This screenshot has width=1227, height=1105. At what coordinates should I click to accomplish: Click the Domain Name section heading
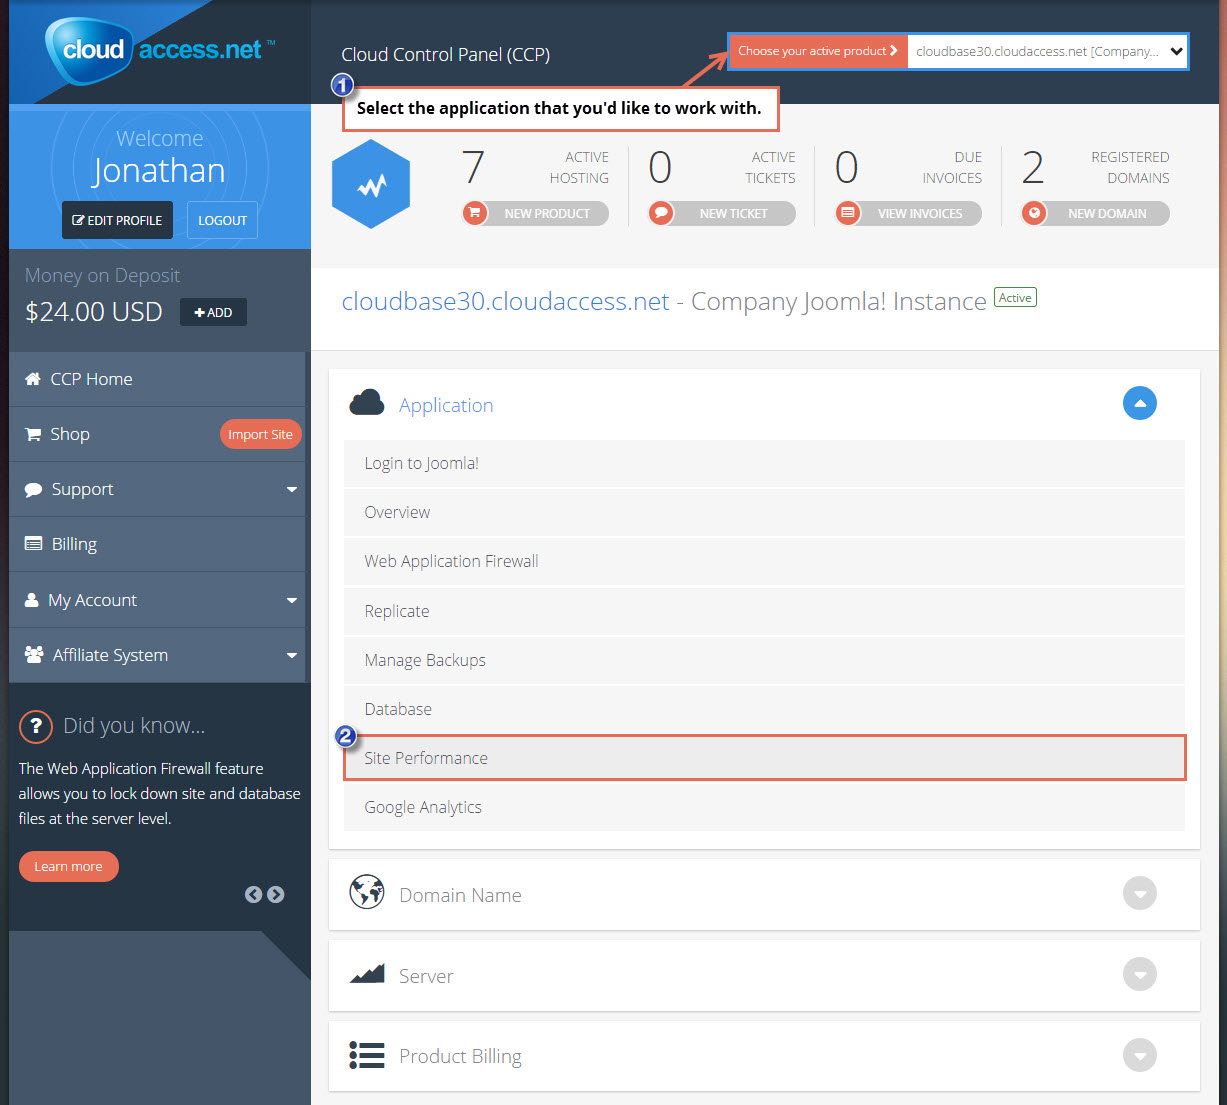pyautogui.click(x=460, y=895)
